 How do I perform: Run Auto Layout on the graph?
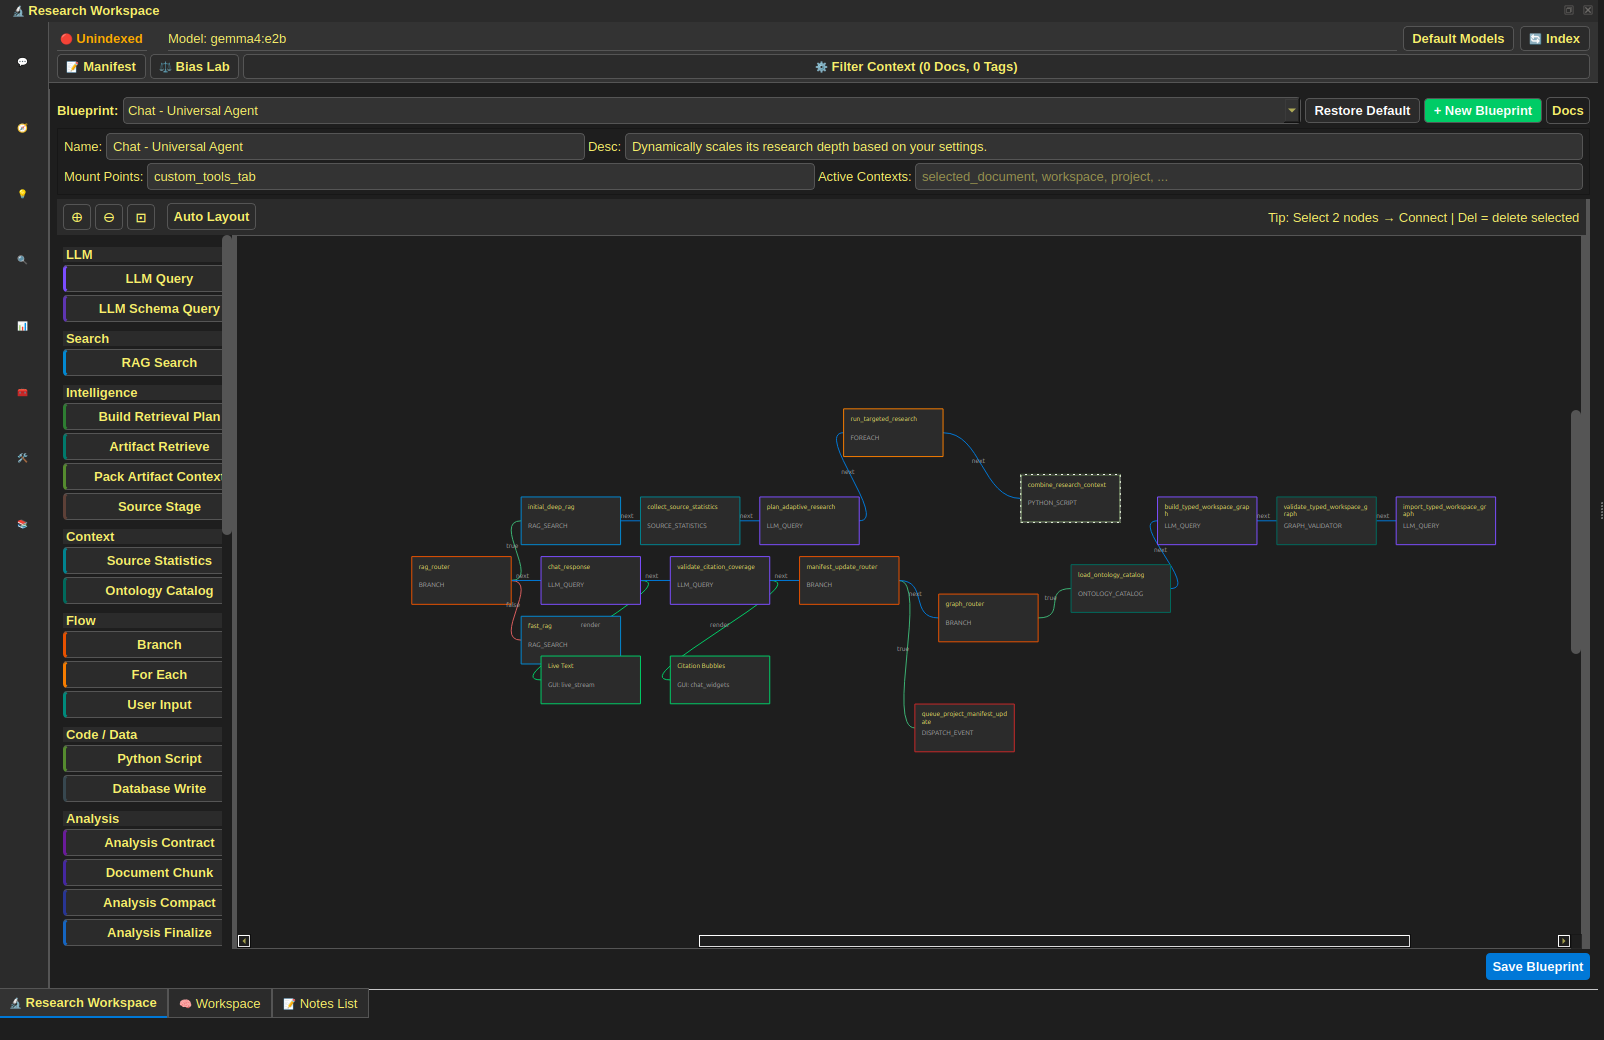211,217
